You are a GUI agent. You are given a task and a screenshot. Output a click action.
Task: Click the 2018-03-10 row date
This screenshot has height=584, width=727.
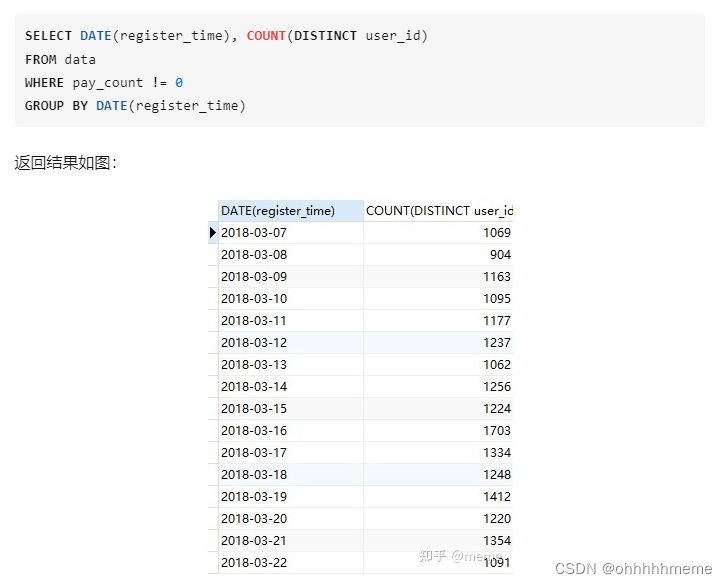[x=254, y=299]
